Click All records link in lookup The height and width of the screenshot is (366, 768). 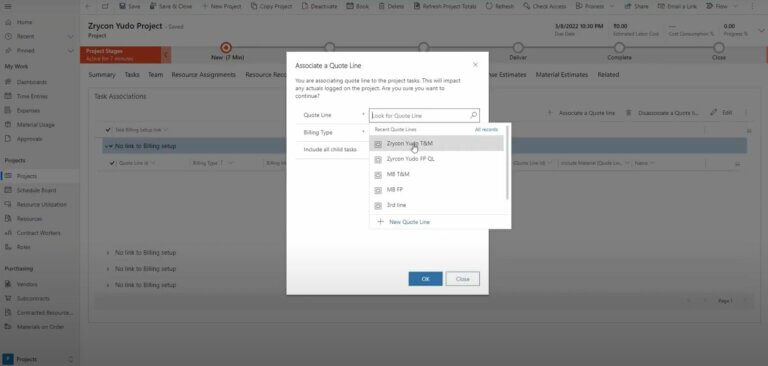tap(486, 129)
